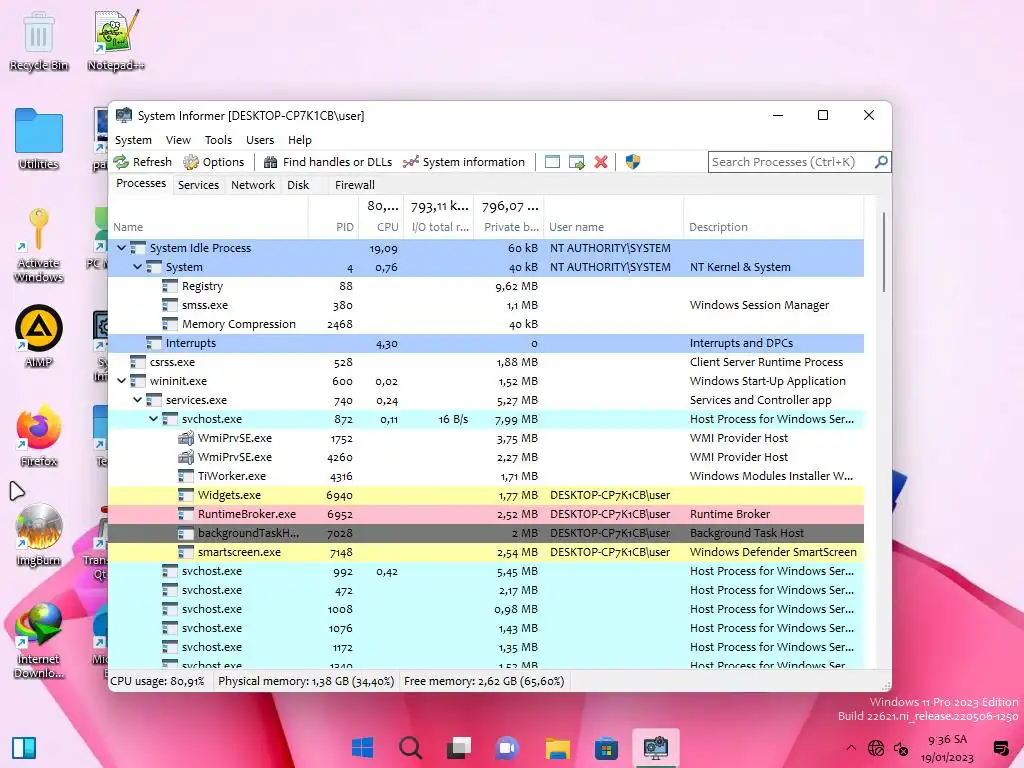Screen dimensions: 1024x768
Task: Open the Users menu
Action: click(260, 140)
